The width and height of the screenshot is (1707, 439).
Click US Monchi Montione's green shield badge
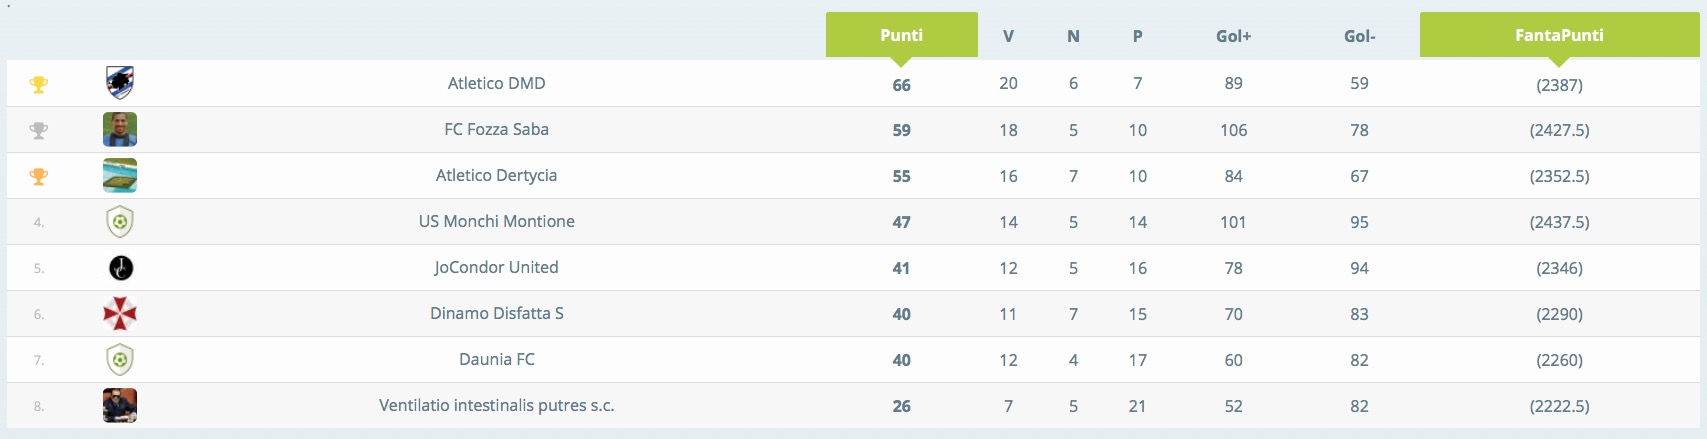120,221
